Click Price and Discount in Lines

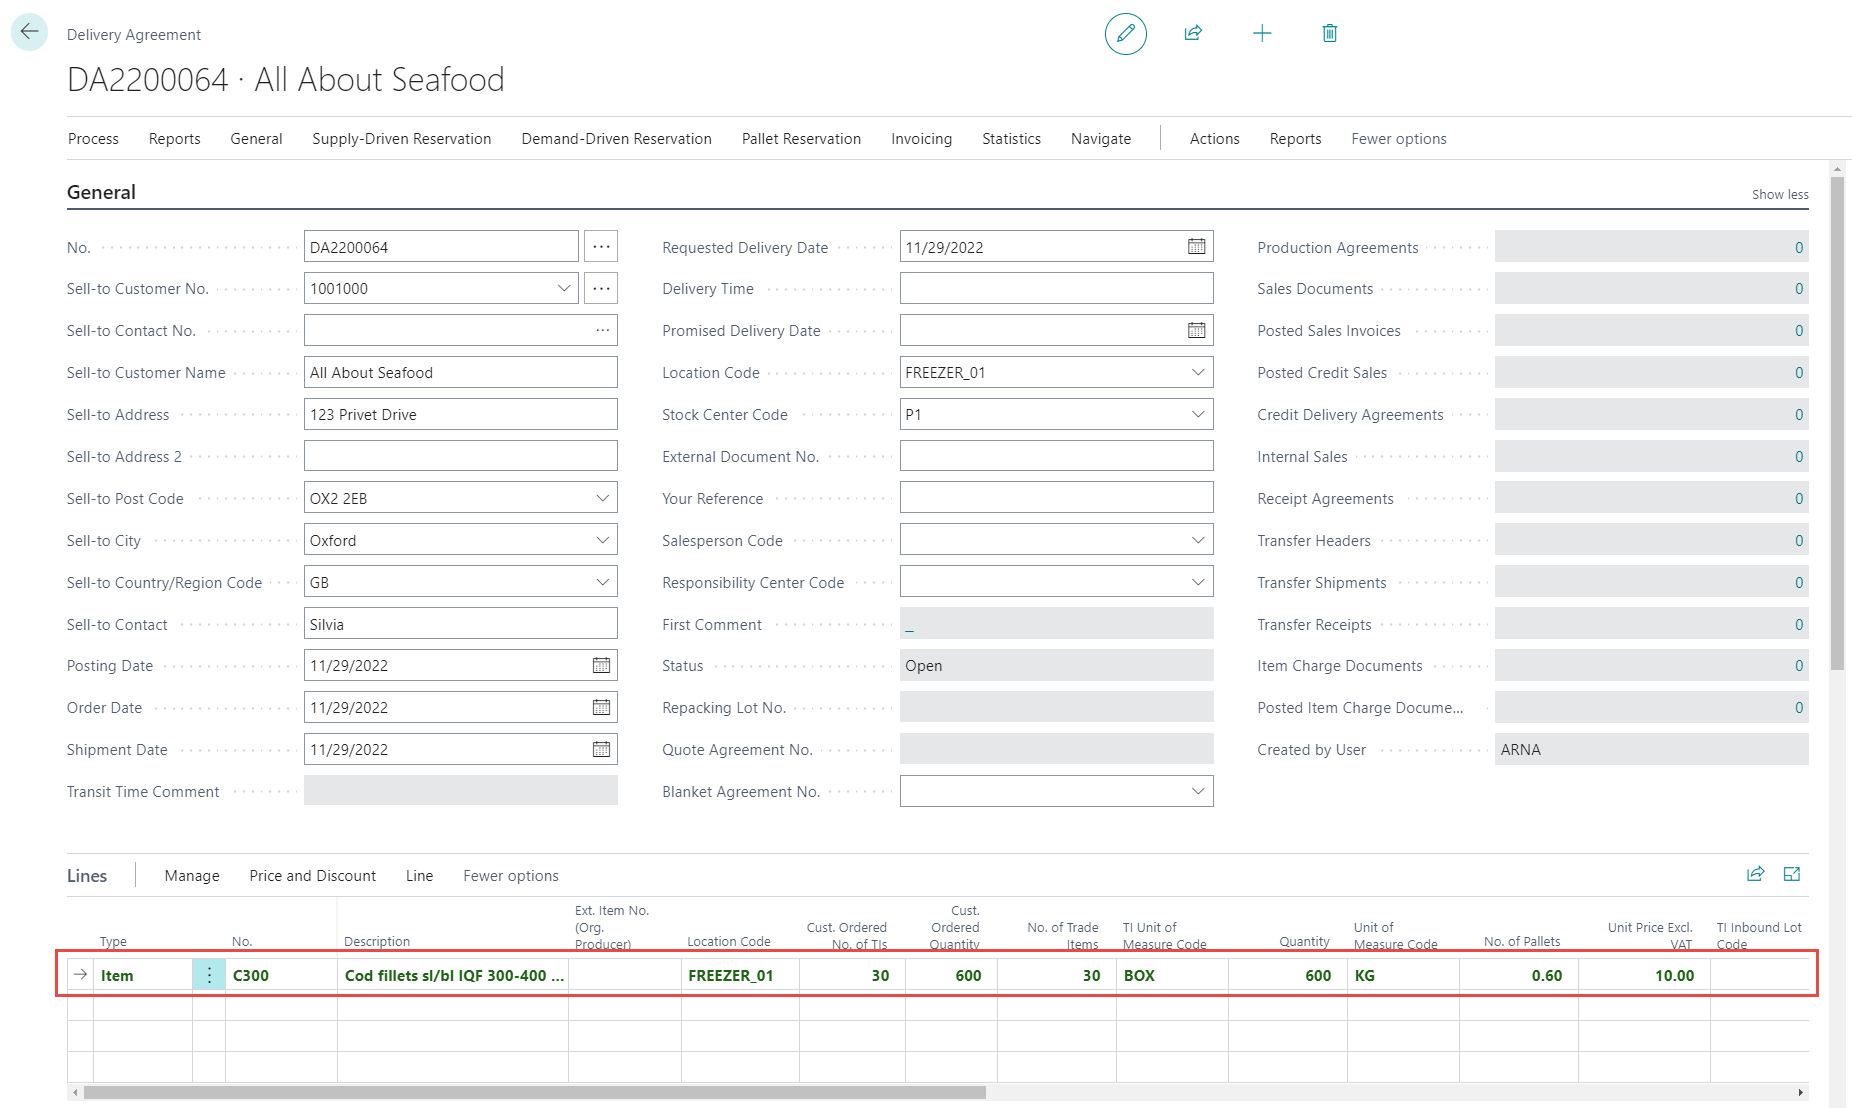[312, 875]
